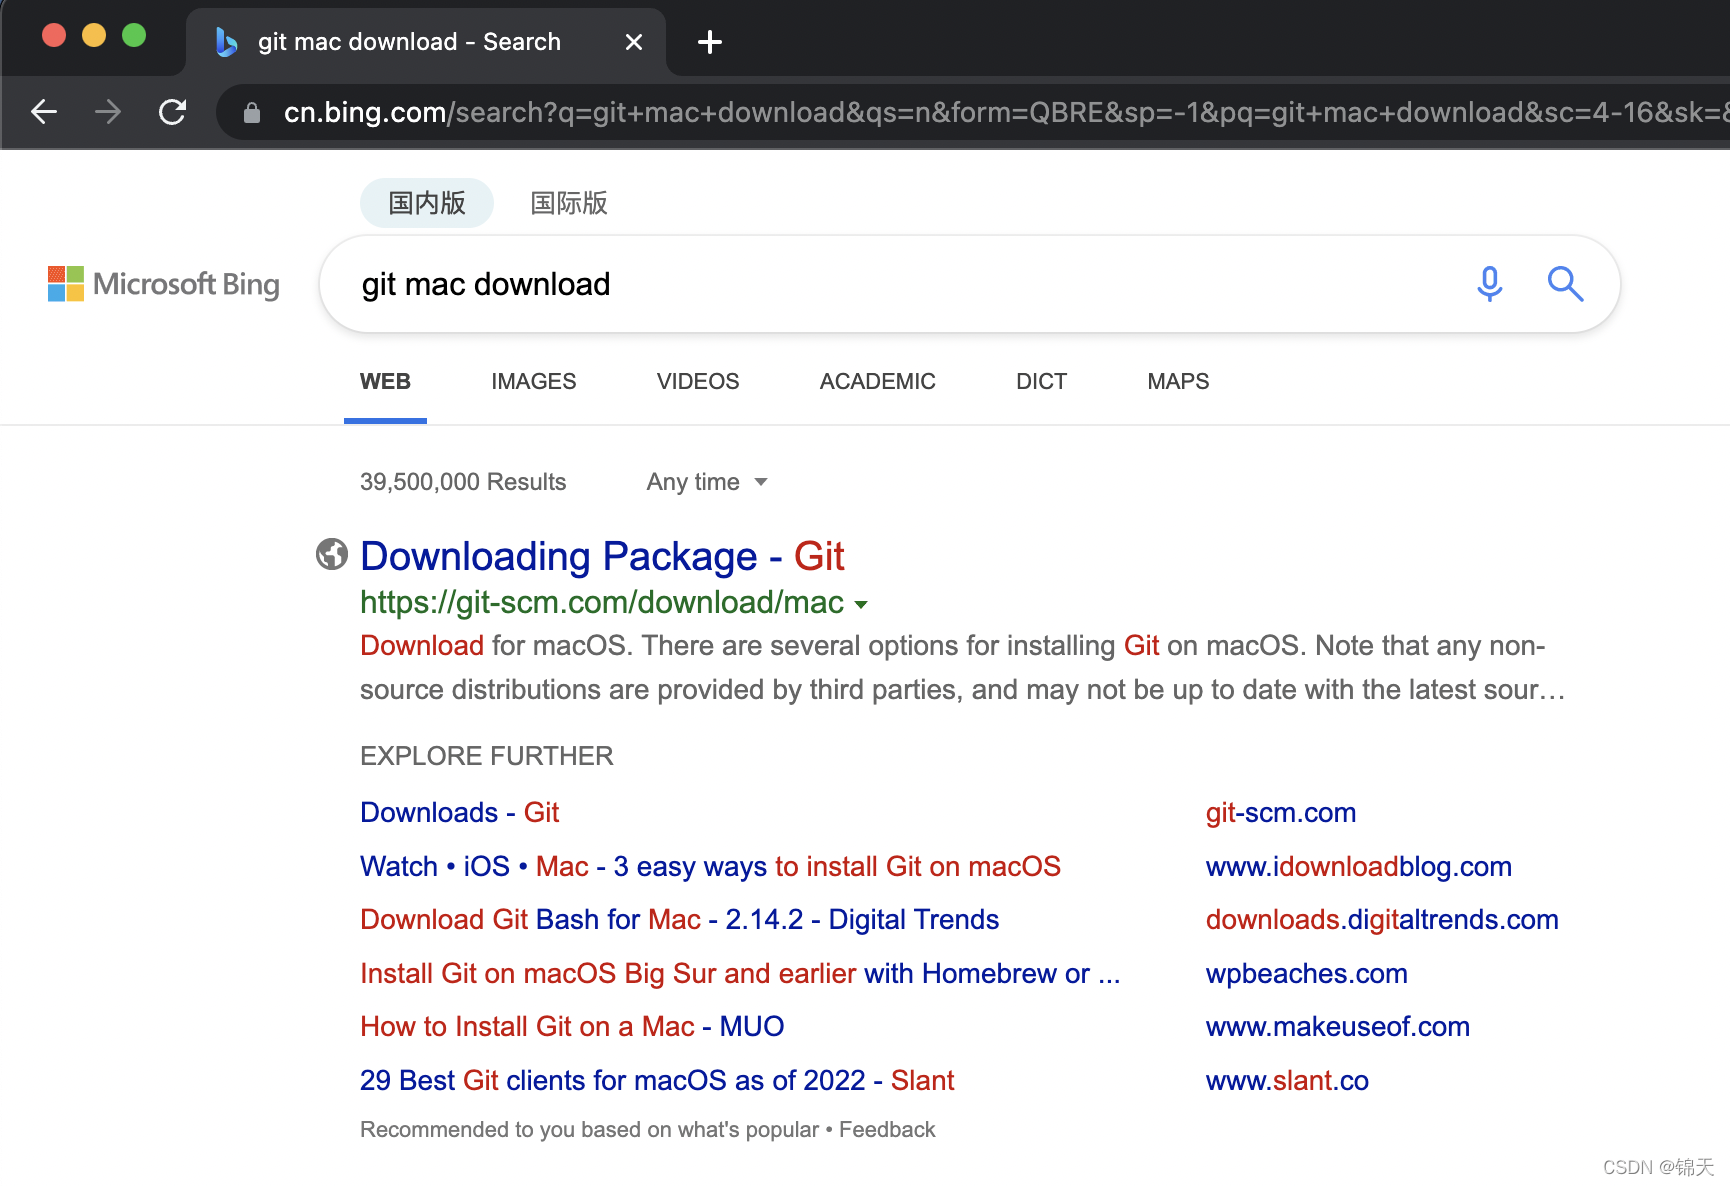Open '29 Best Git clients for macOS' link
The width and height of the screenshot is (1730, 1186).
(x=657, y=1080)
